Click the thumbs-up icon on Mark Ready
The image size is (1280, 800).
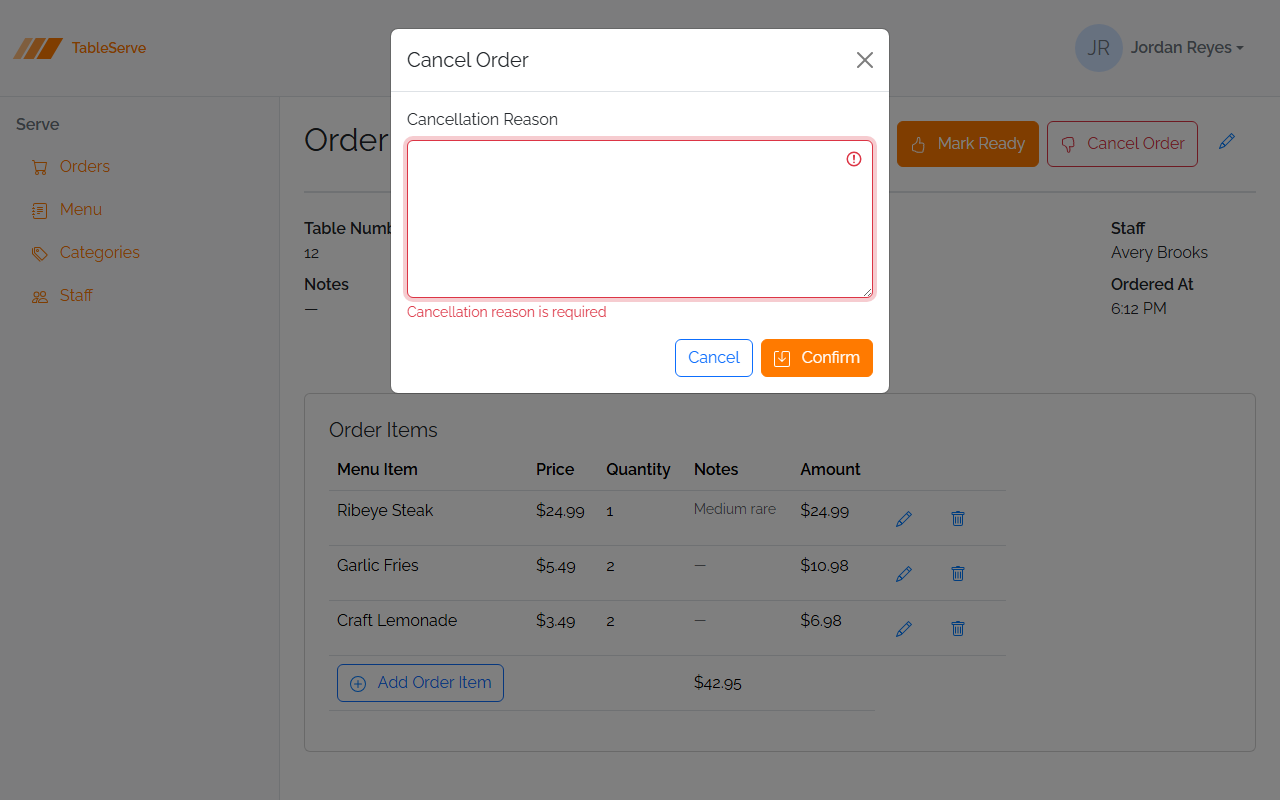918,145
